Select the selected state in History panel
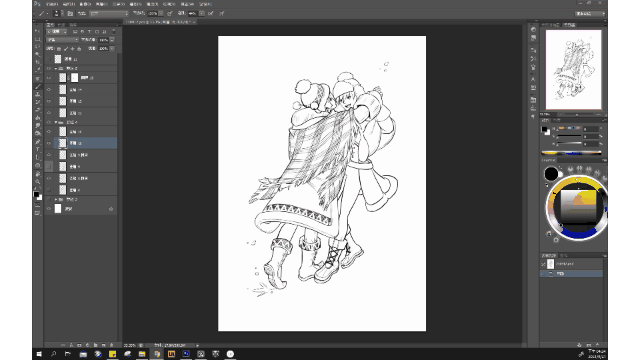Screen dimensions: 640x360 pyautogui.click(x=572, y=273)
